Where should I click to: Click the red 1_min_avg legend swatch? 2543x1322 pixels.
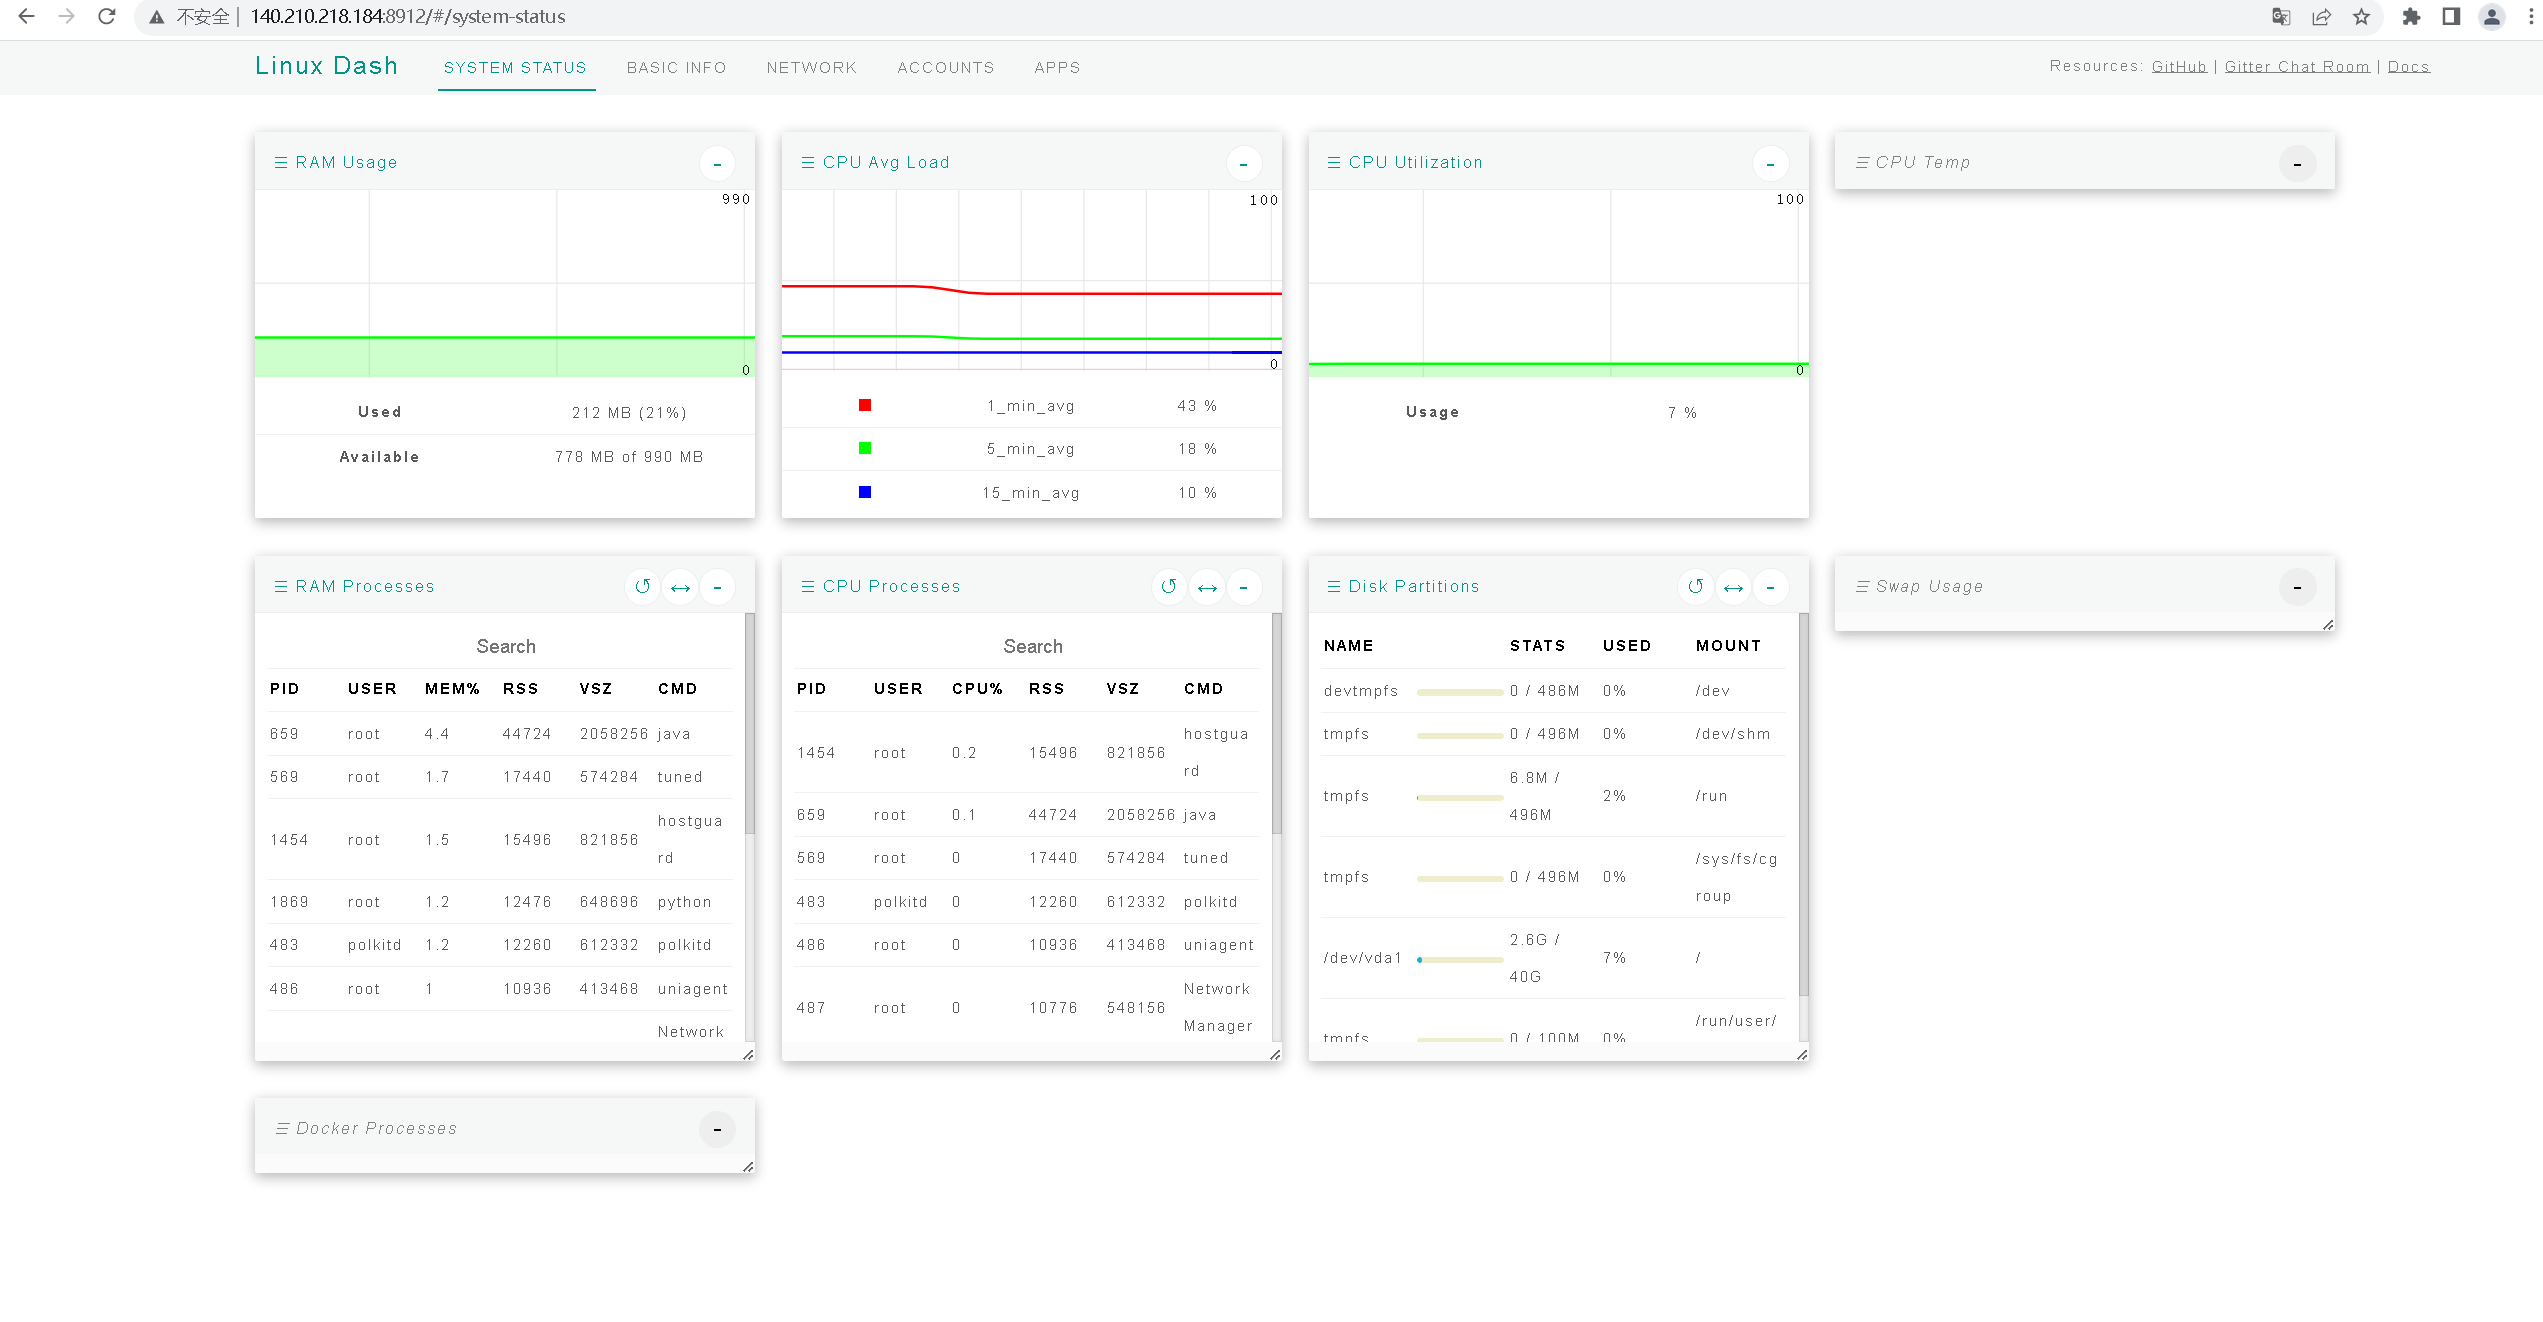click(865, 405)
